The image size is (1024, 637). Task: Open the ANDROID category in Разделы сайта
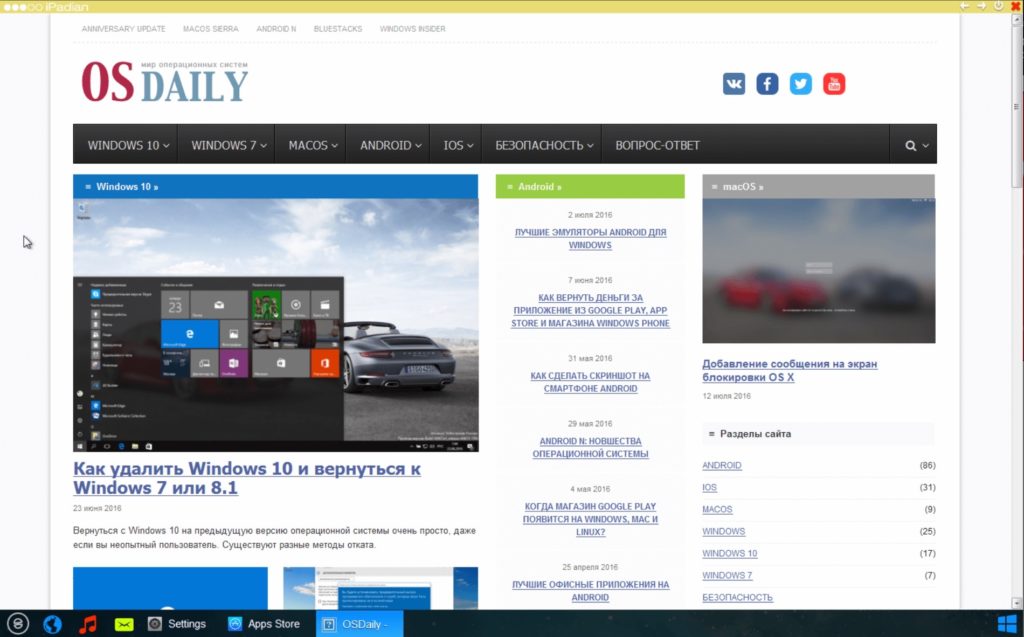[x=722, y=465]
